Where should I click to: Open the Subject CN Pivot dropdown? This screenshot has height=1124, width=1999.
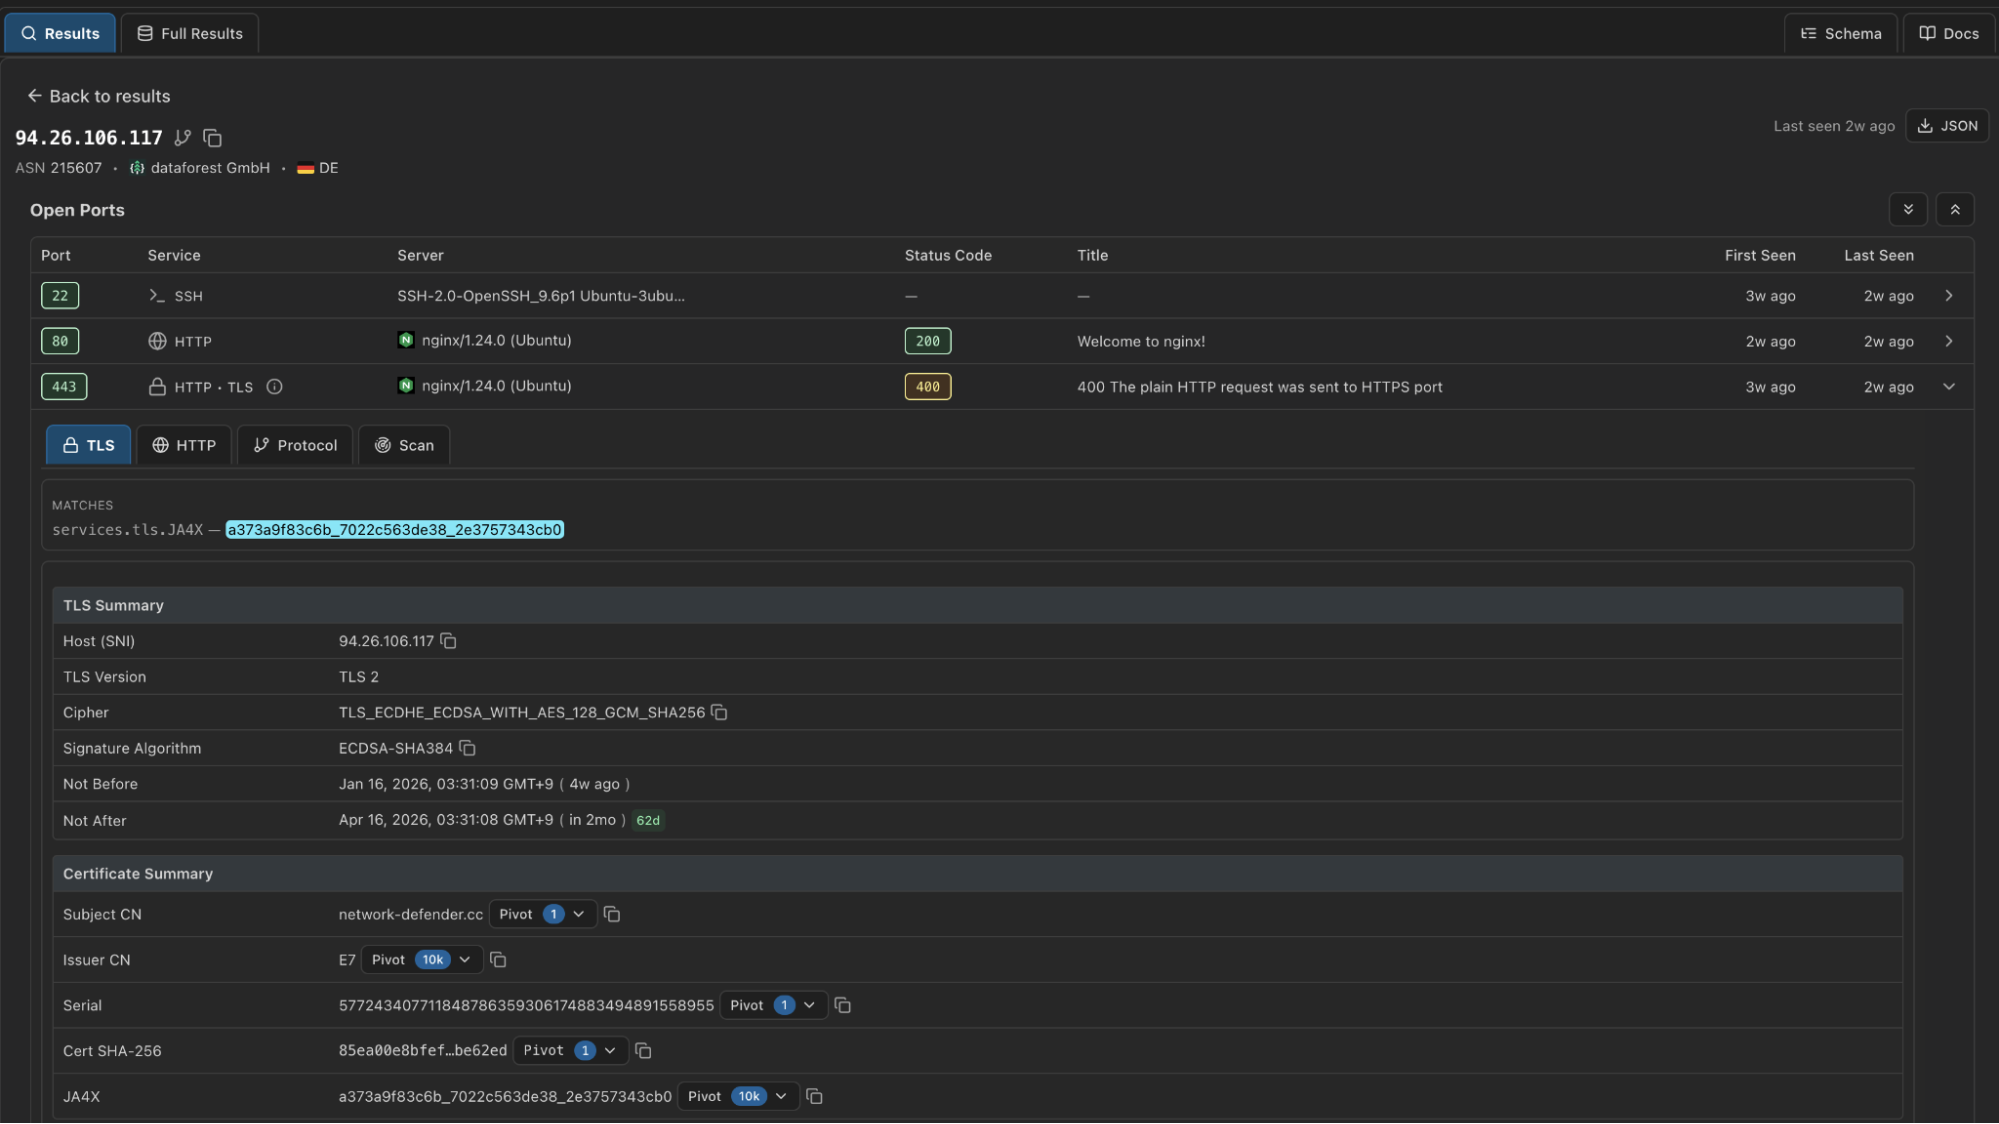[542, 914]
